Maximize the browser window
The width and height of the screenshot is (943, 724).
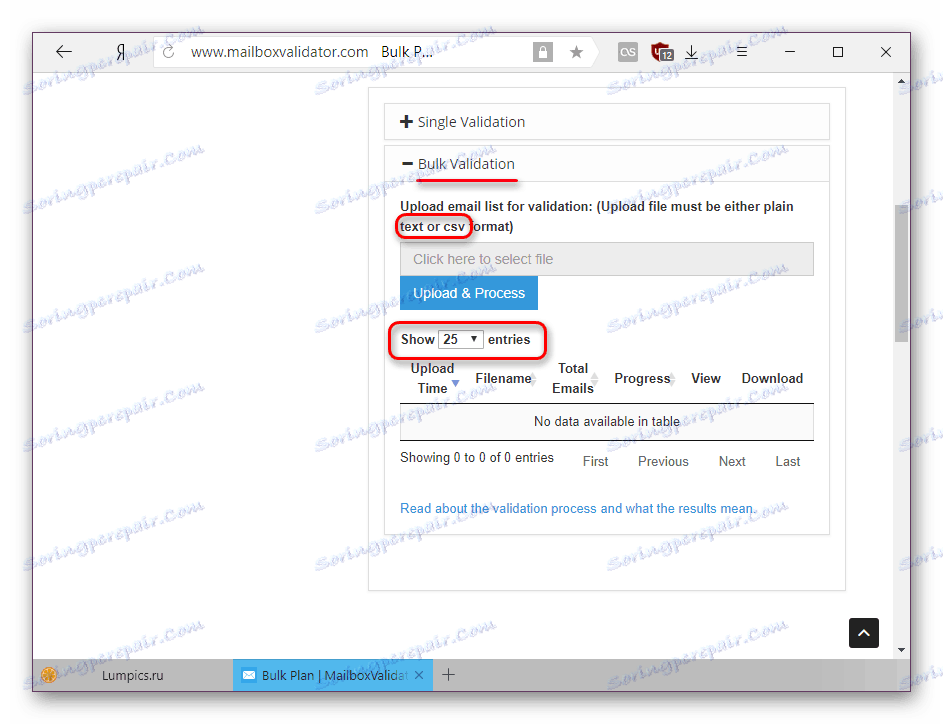838,52
